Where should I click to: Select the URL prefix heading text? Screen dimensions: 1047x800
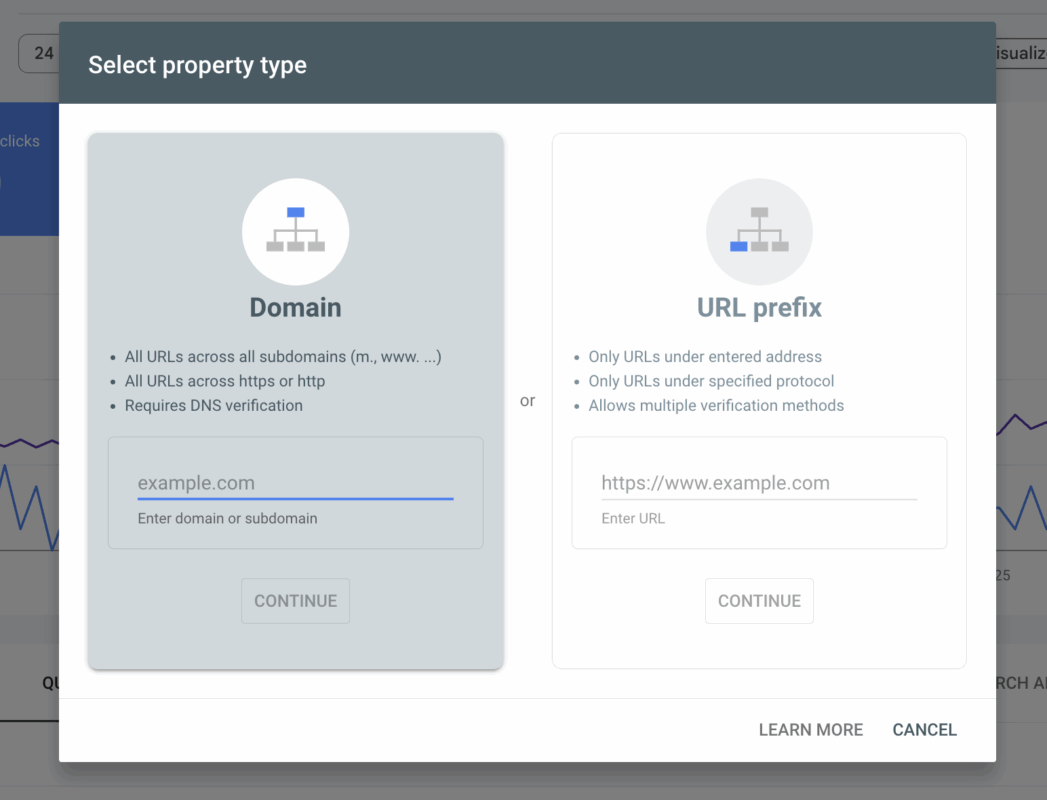(759, 307)
